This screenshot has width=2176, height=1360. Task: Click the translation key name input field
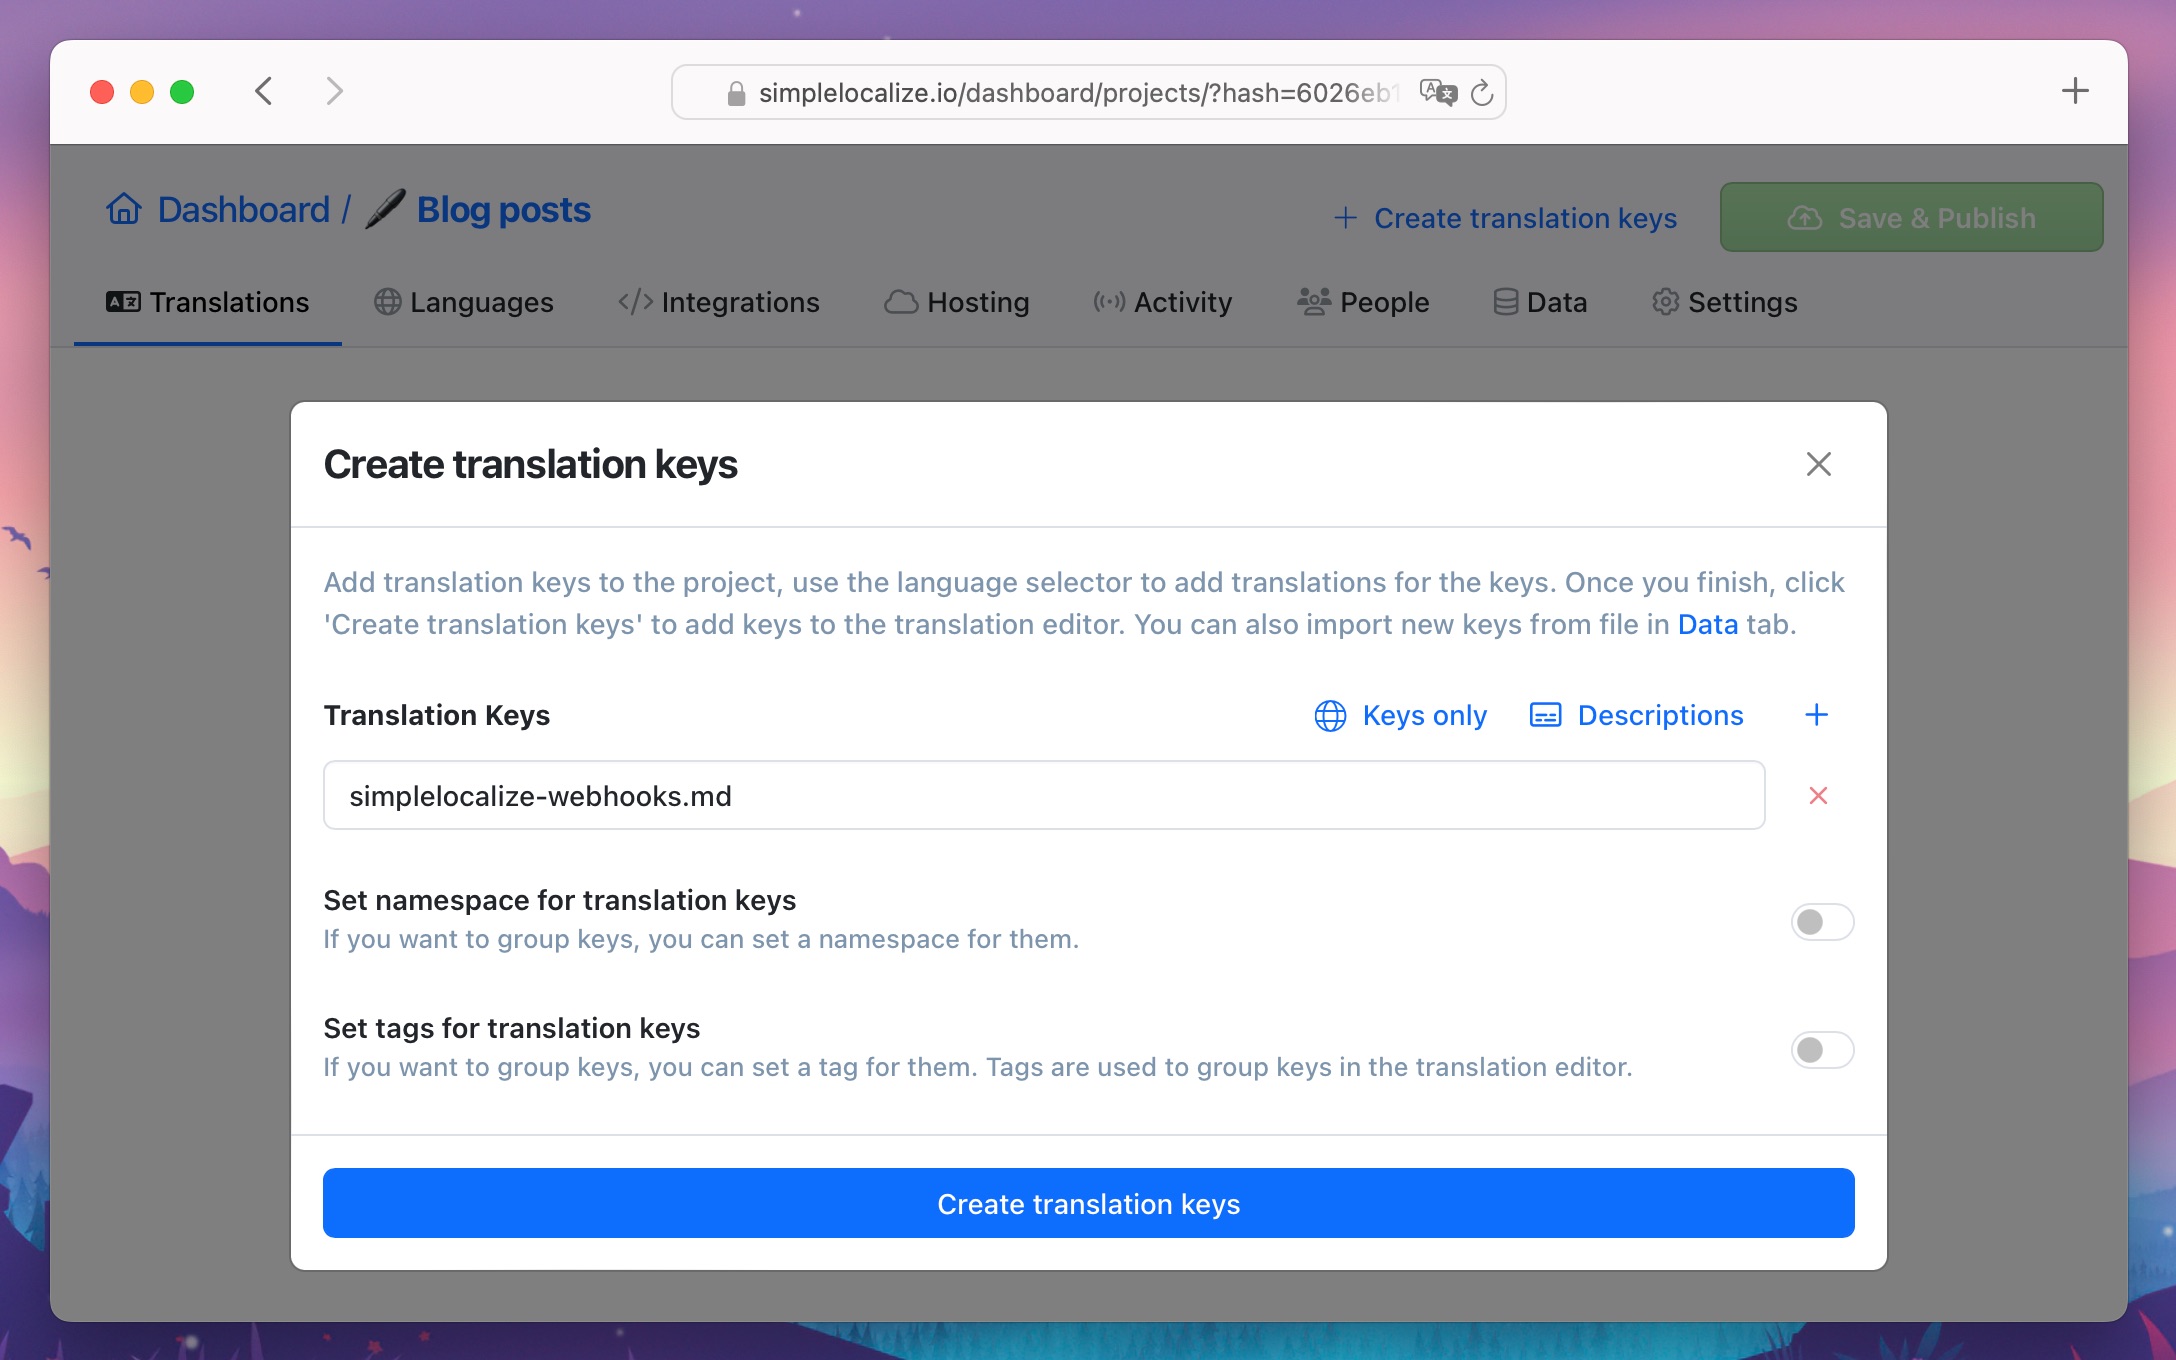[x=1043, y=794]
